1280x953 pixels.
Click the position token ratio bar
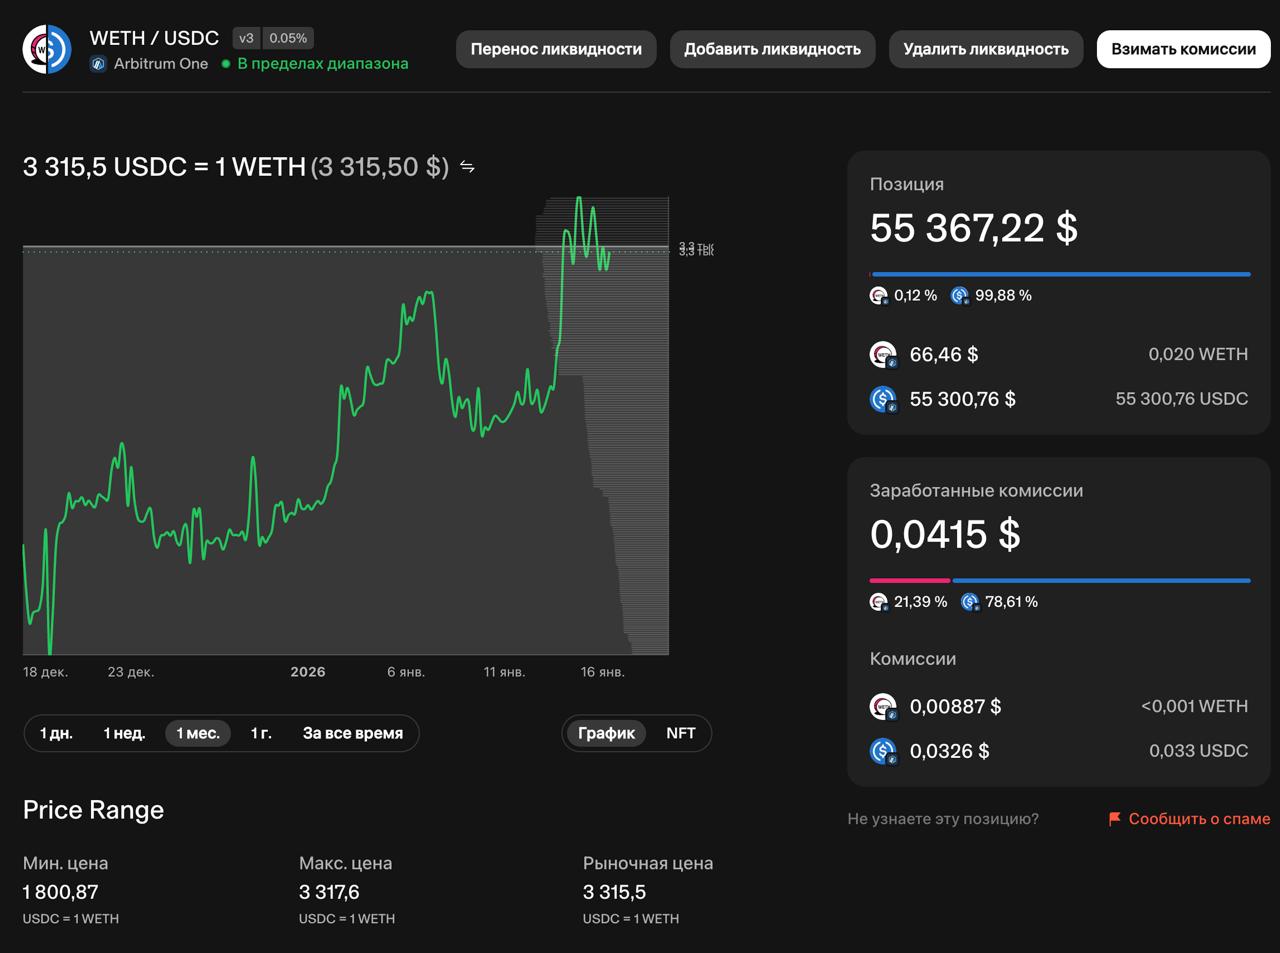pyautogui.click(x=1060, y=274)
